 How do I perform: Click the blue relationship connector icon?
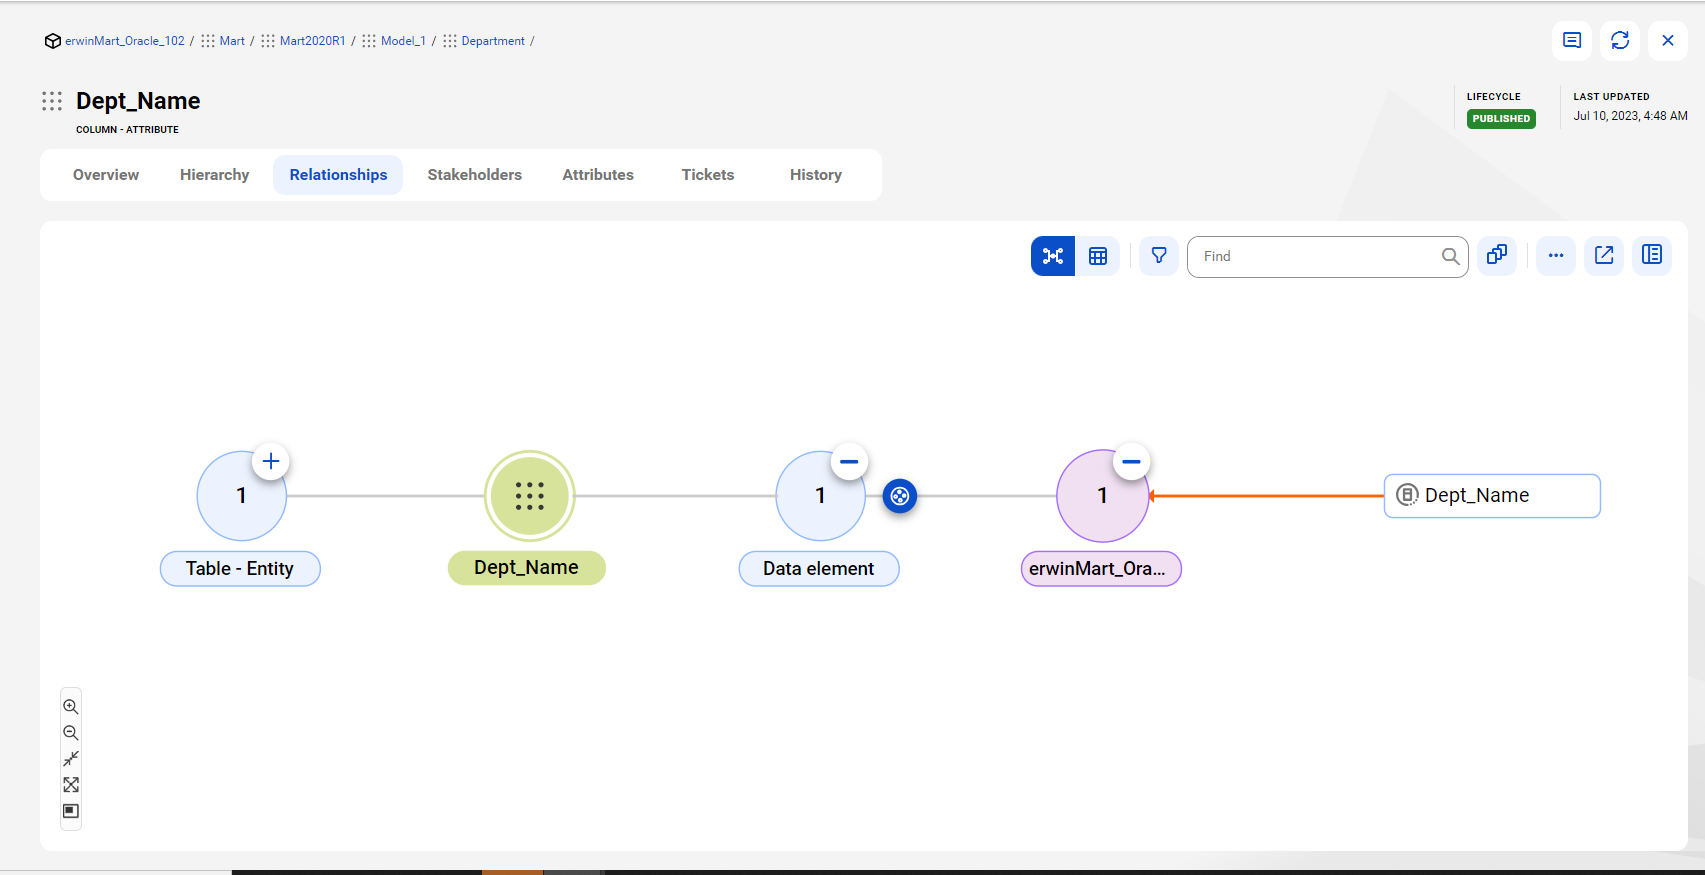tap(900, 496)
